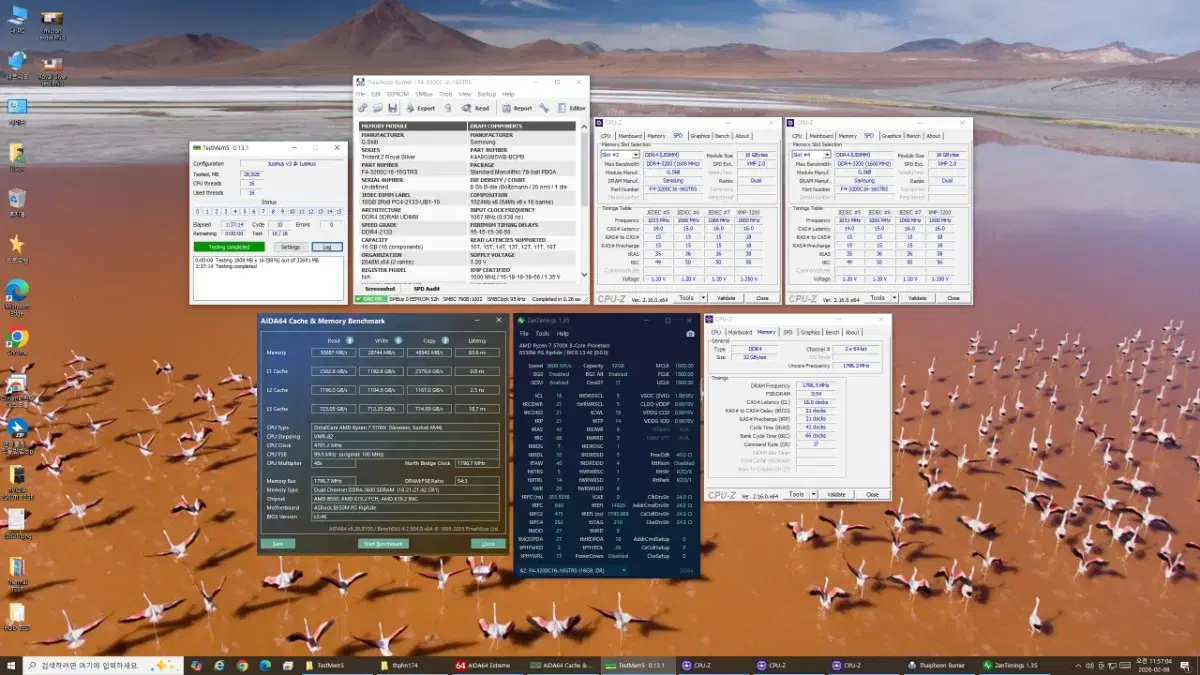
Task: Switch to Mainboard tab in the lower CPU-Z window
Action: pyautogui.click(x=740, y=332)
